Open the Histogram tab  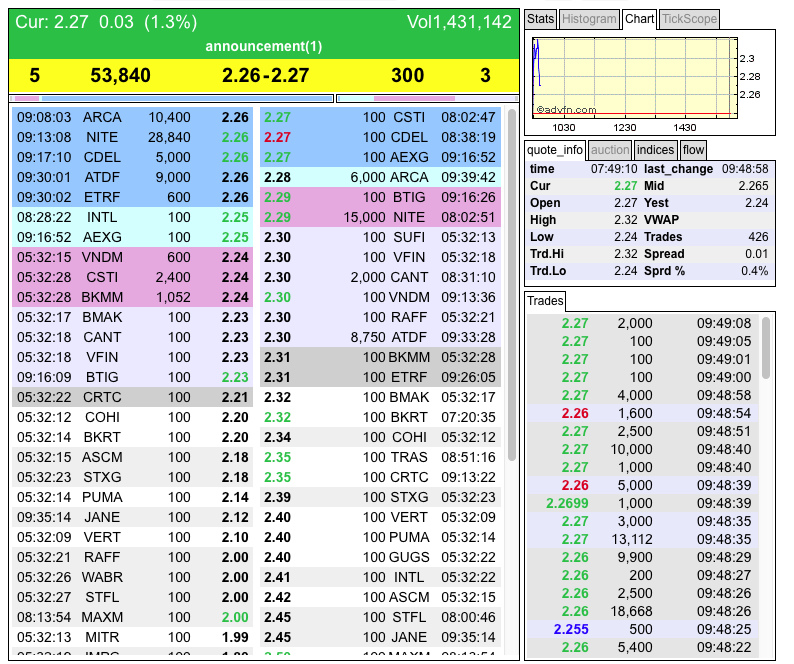(x=588, y=19)
